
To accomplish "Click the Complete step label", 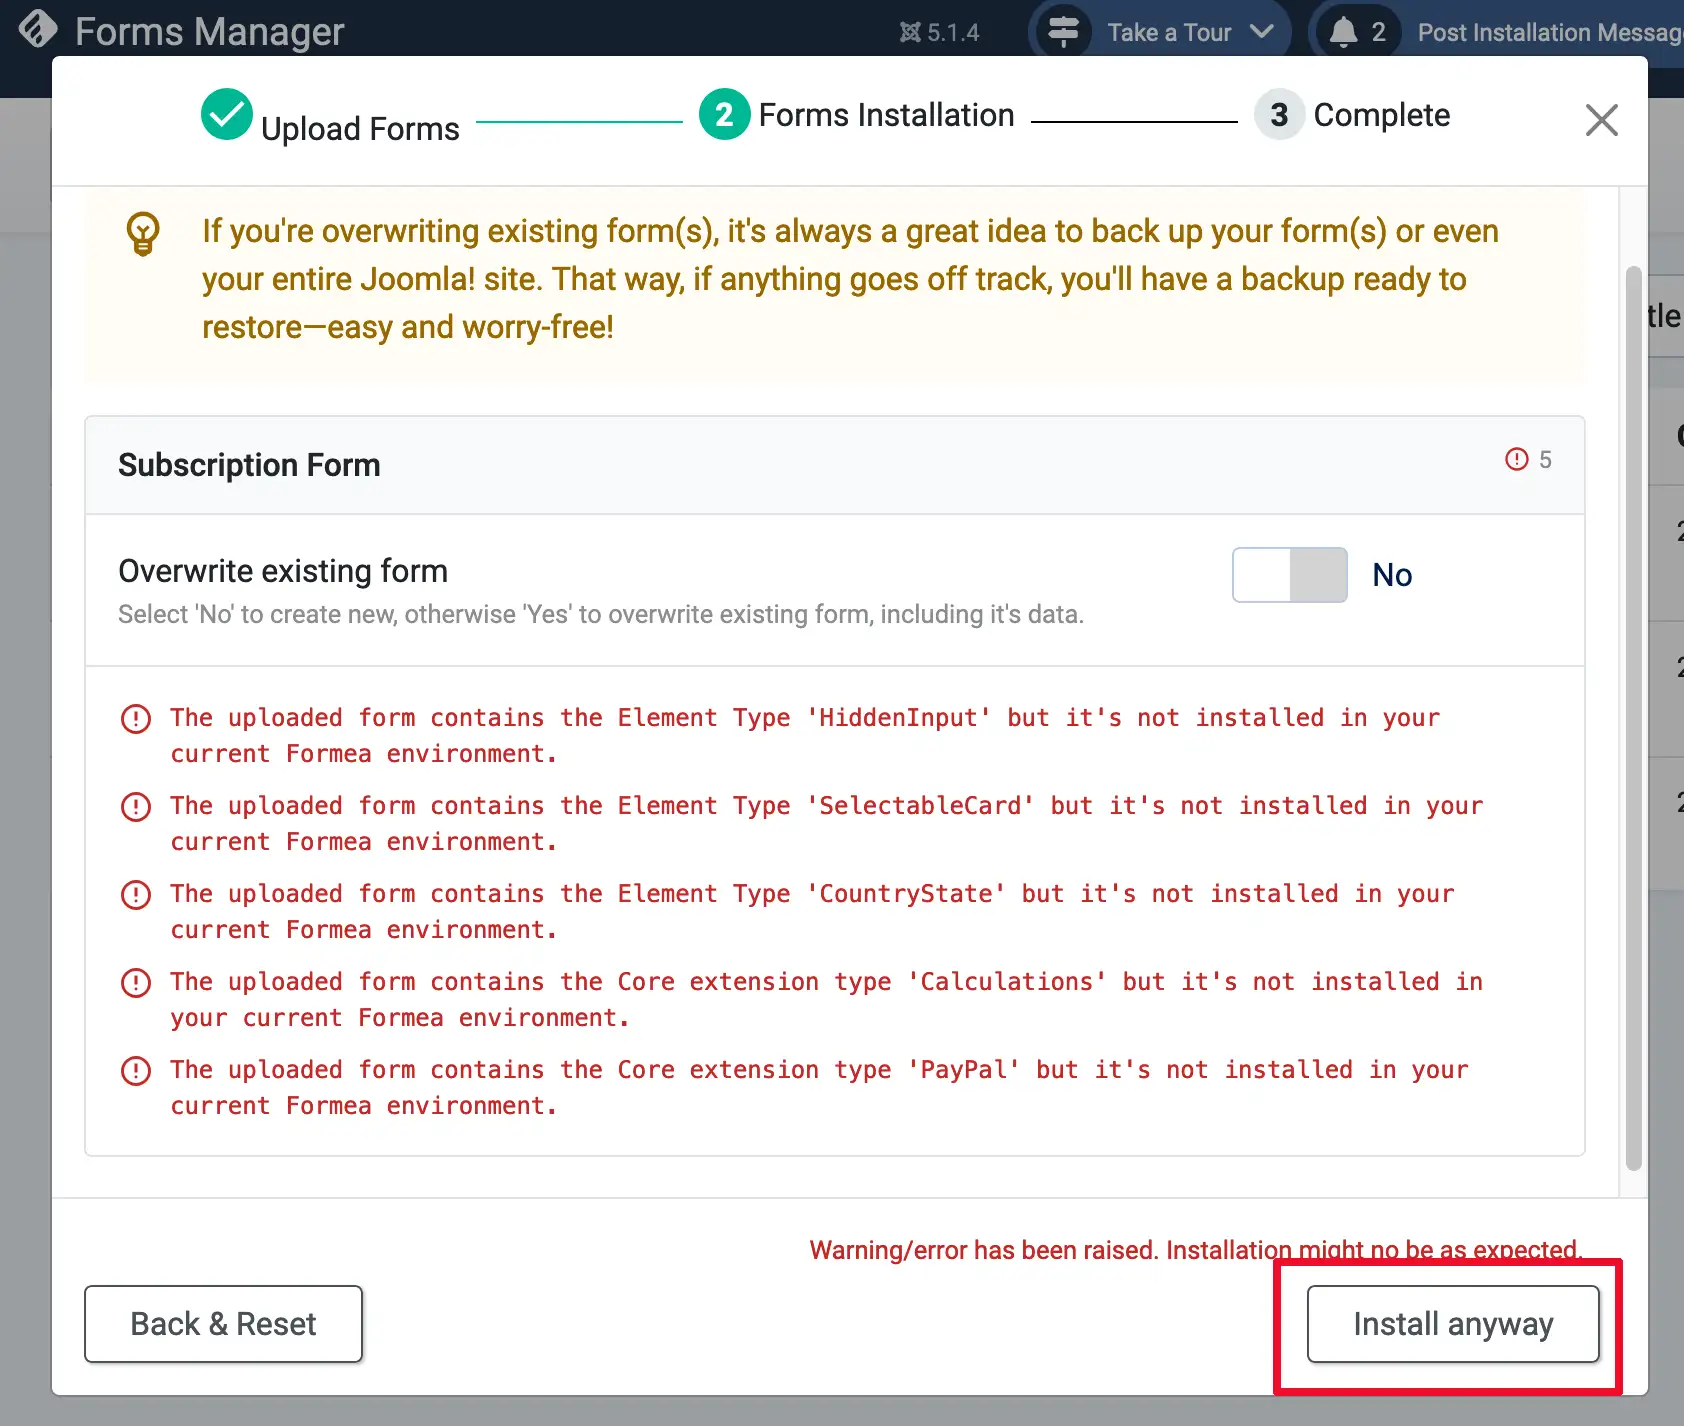I will [1381, 115].
